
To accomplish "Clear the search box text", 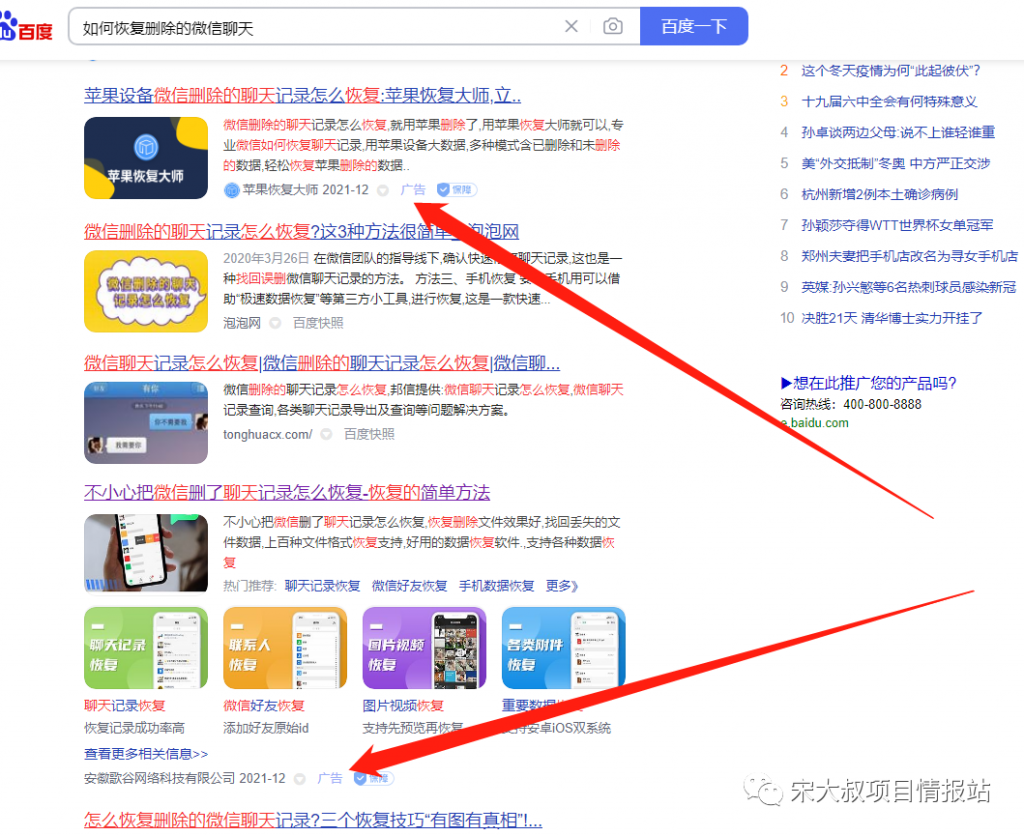I will click(571, 26).
